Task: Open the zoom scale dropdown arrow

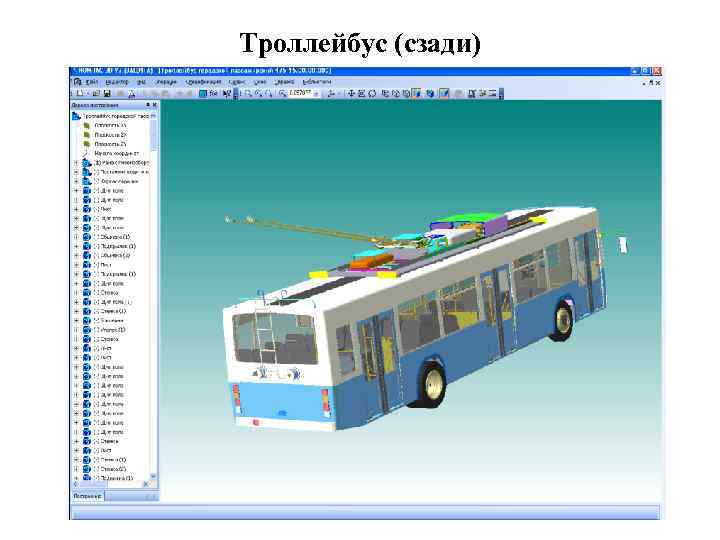Action: (315, 94)
